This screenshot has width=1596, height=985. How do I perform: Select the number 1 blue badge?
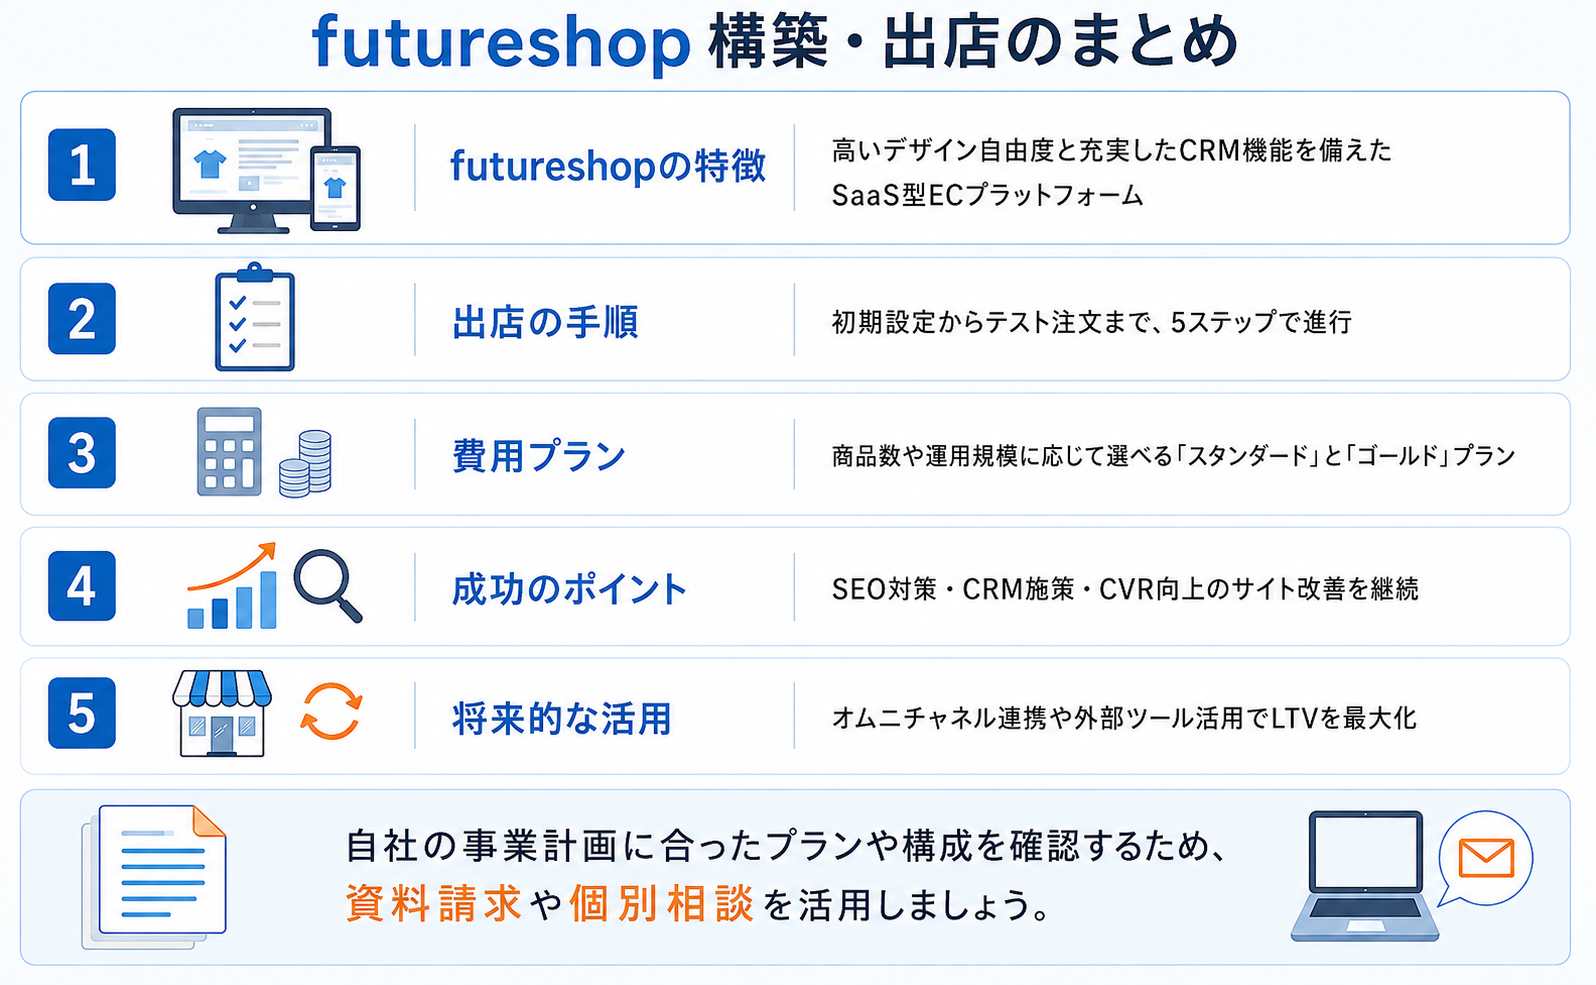pyautogui.click(x=82, y=165)
